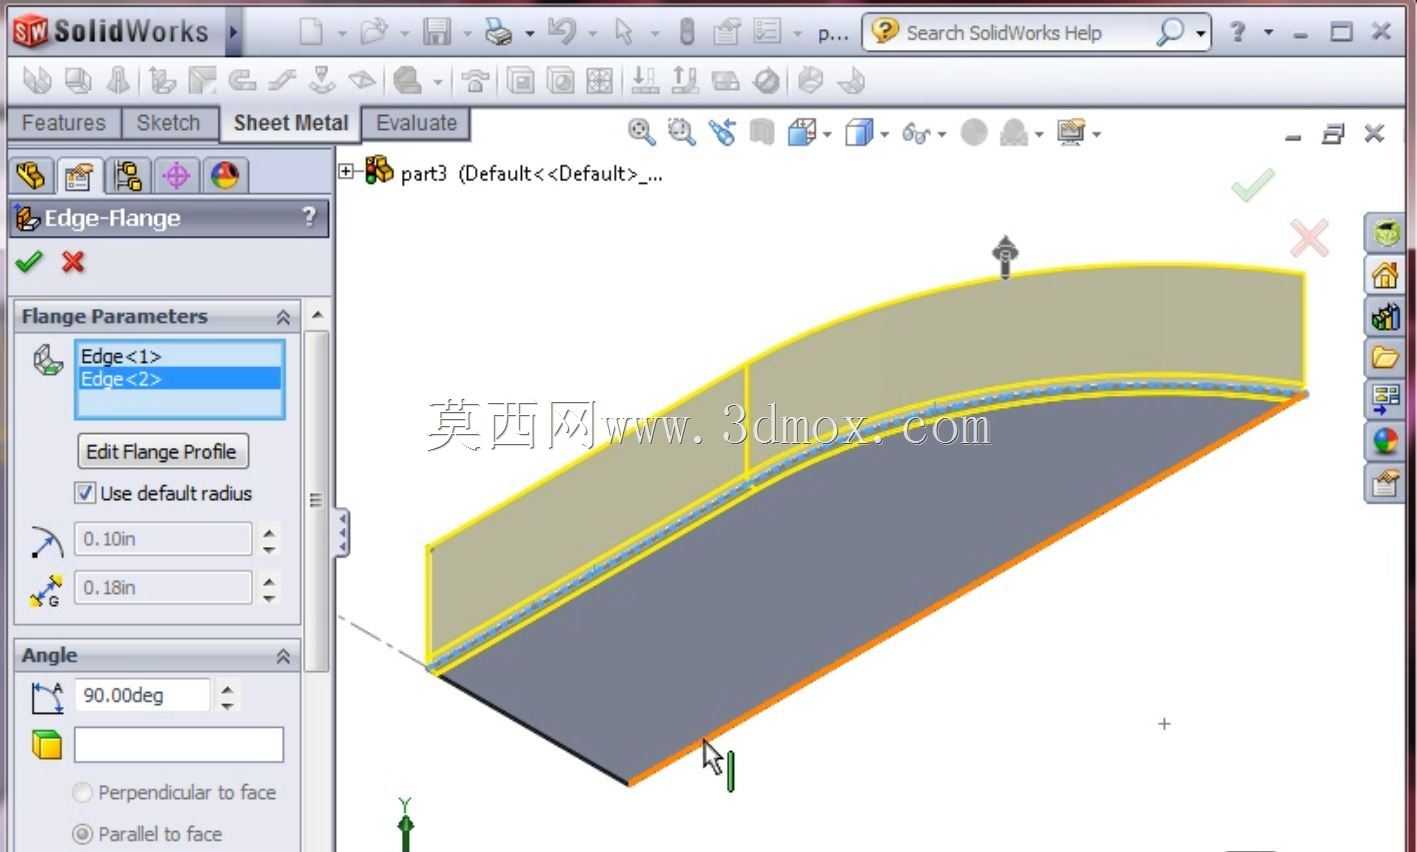Open the Design Library task pane tab
Screen dimensions: 1417x852
click(x=1385, y=317)
